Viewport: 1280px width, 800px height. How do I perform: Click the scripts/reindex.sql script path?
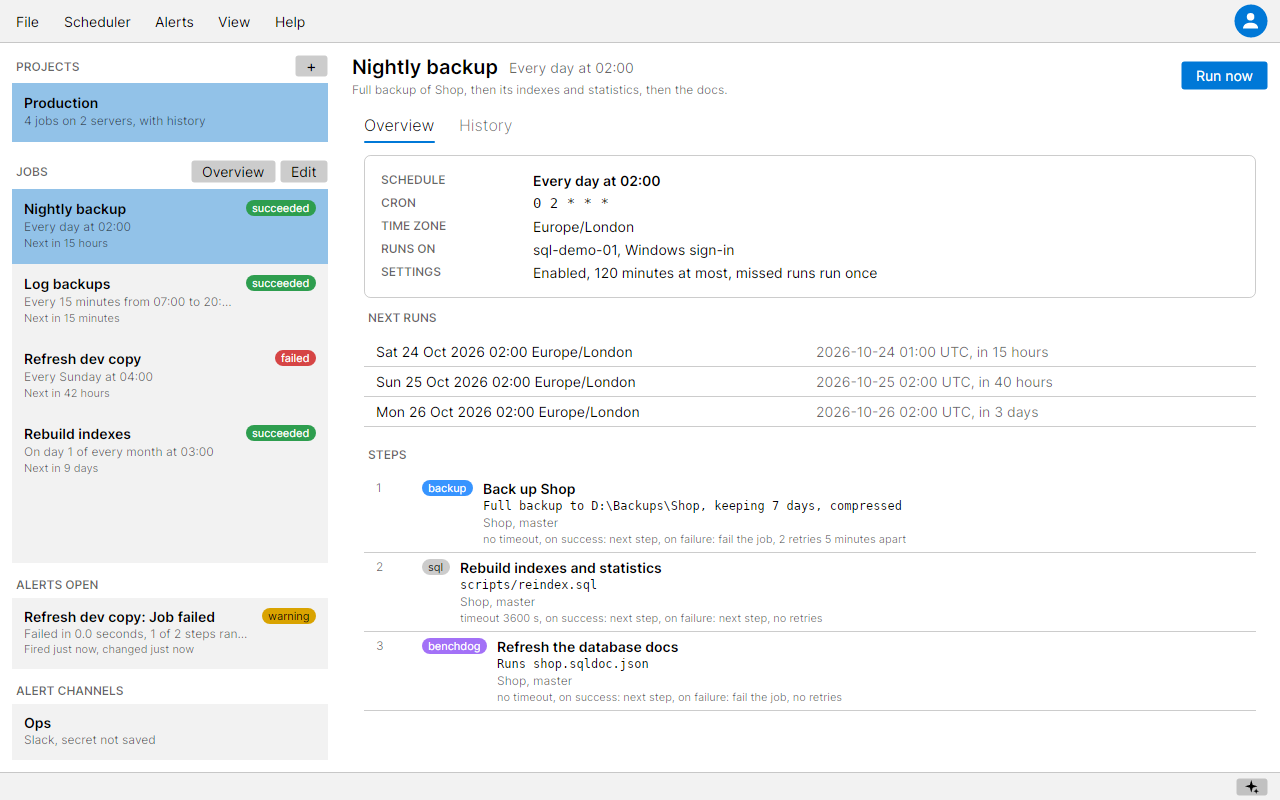528,585
